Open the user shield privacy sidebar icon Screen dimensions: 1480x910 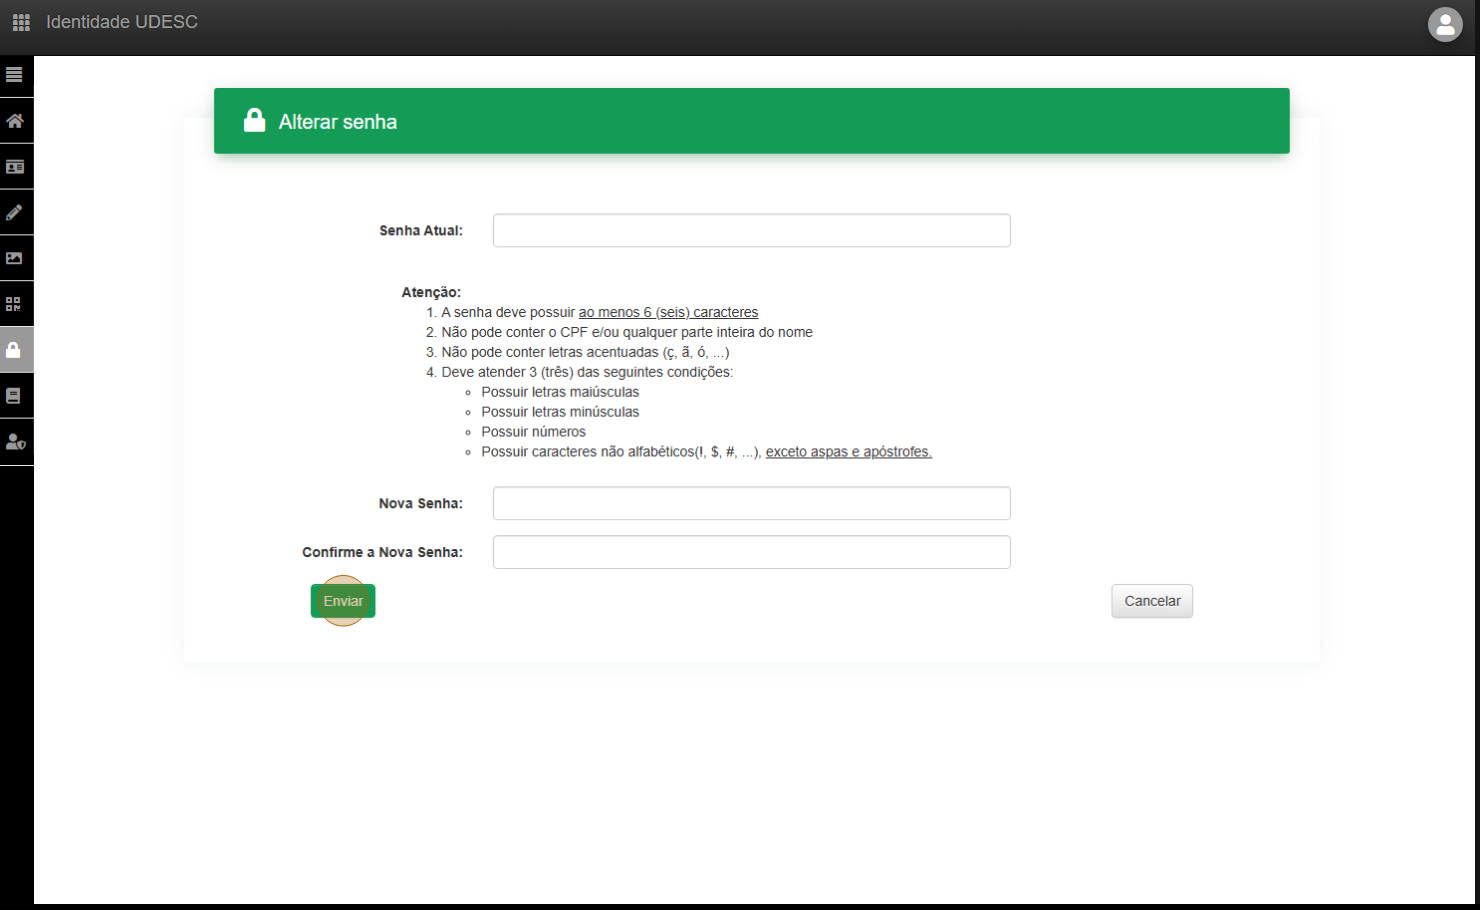point(15,442)
